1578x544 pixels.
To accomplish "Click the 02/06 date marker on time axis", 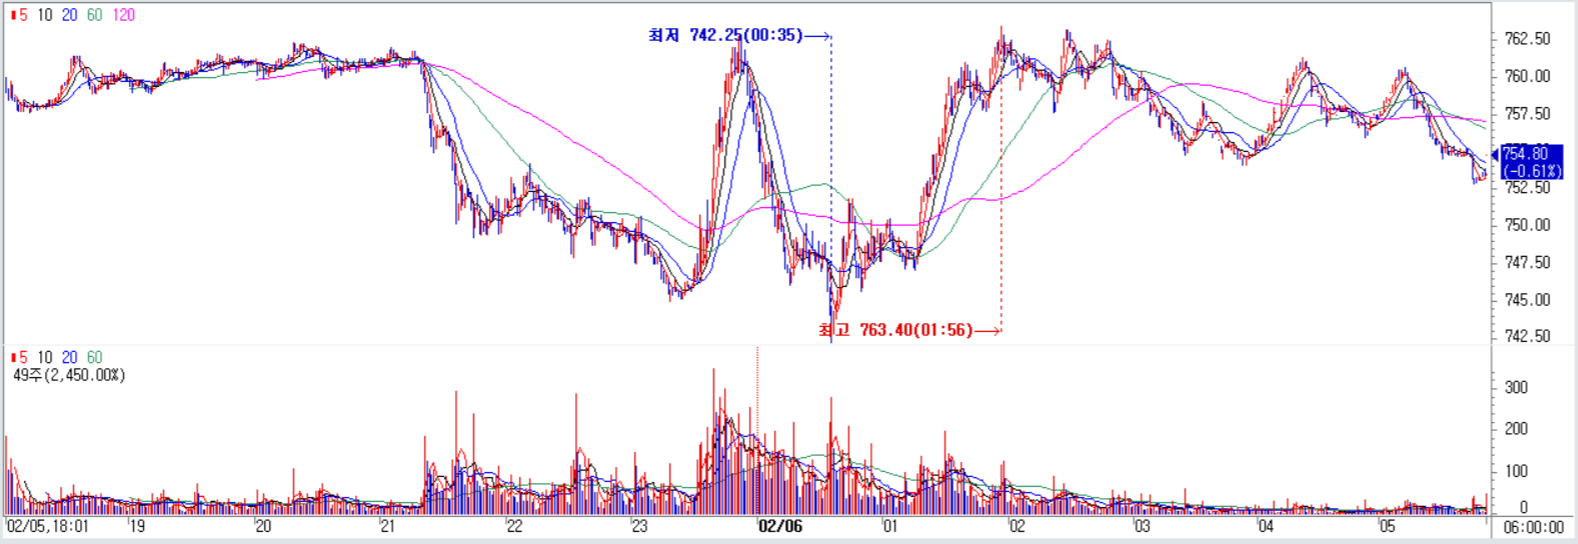I will click(x=779, y=526).
